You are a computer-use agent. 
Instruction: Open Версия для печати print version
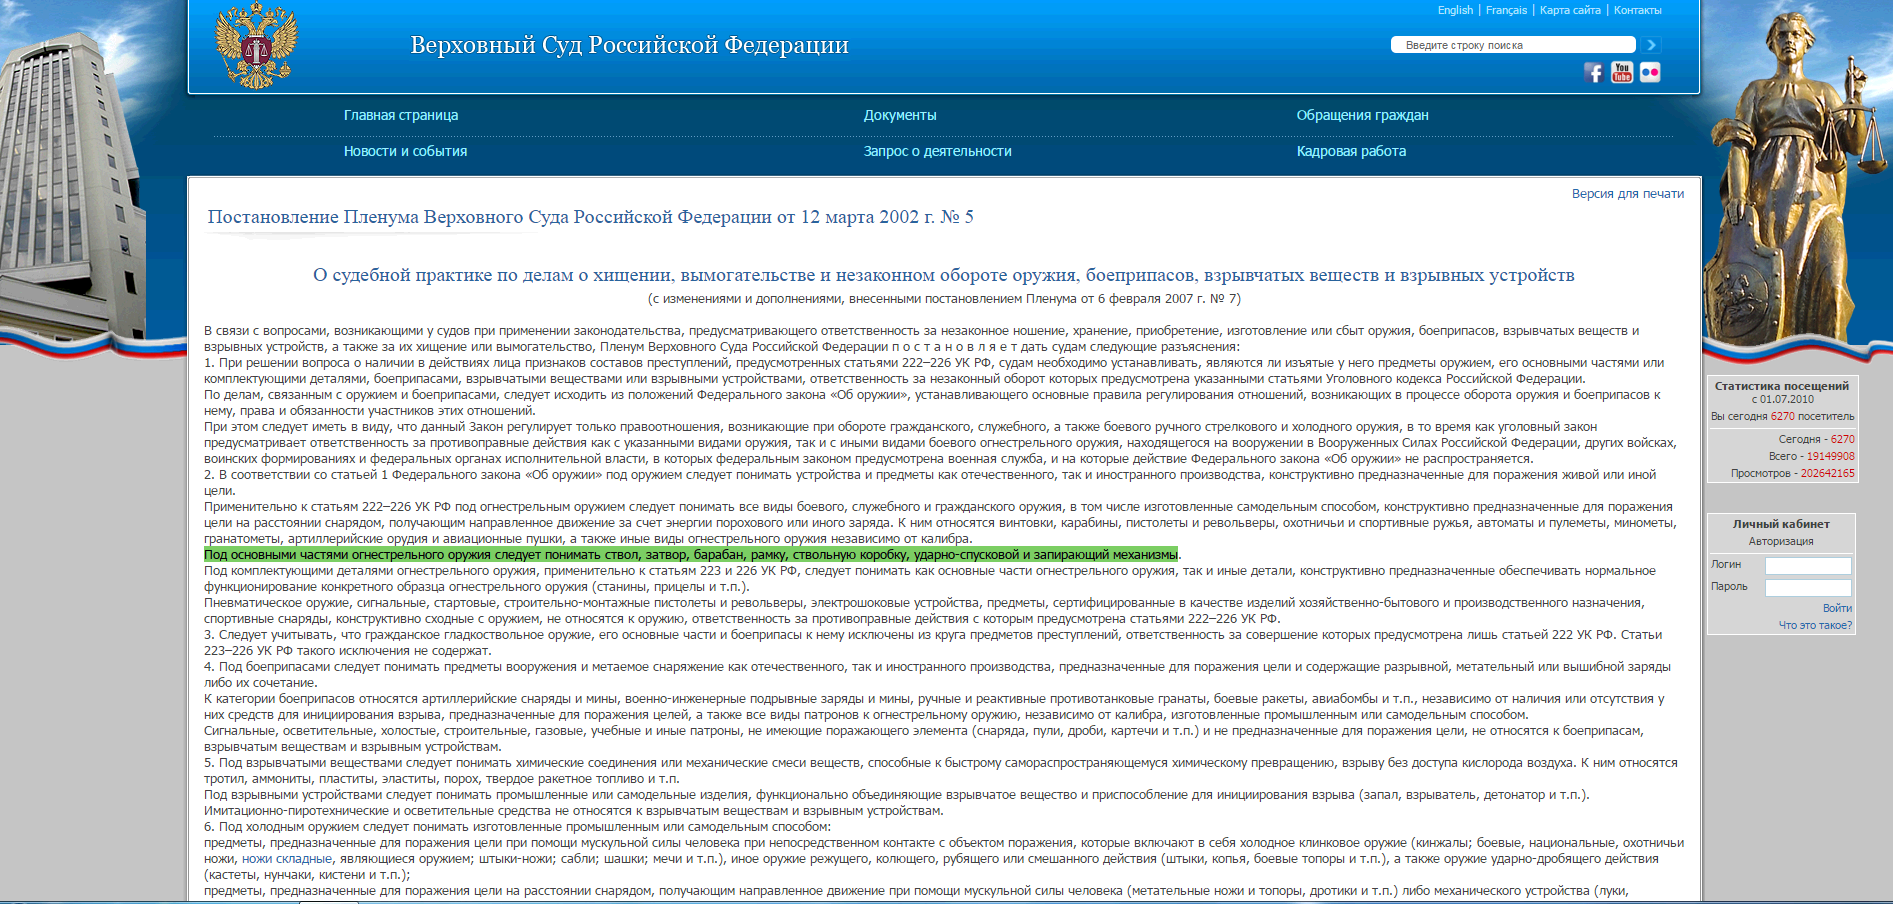[1628, 194]
